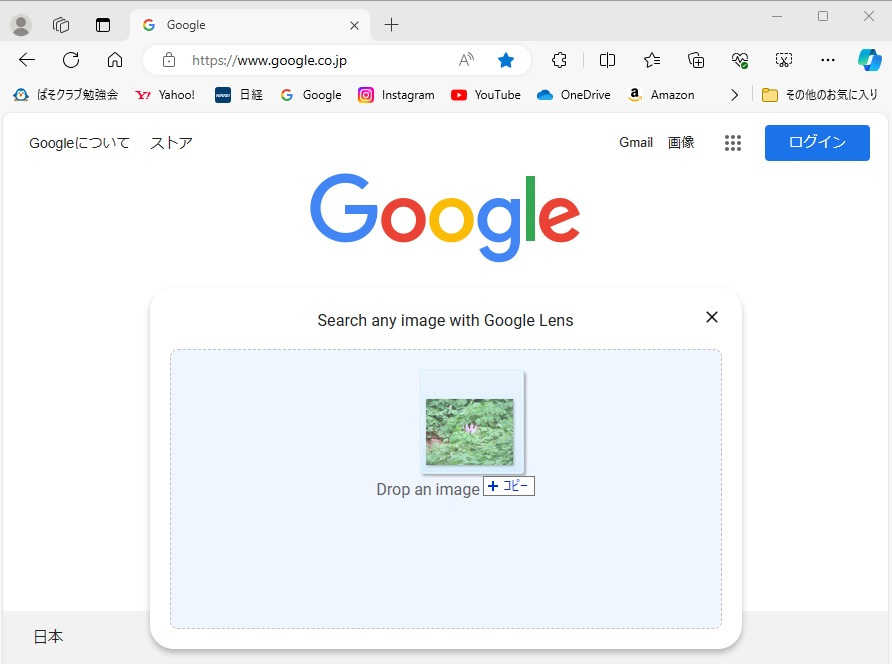The image size is (892, 664).
Task: Close the Google Lens search dialog
Action: point(712,317)
